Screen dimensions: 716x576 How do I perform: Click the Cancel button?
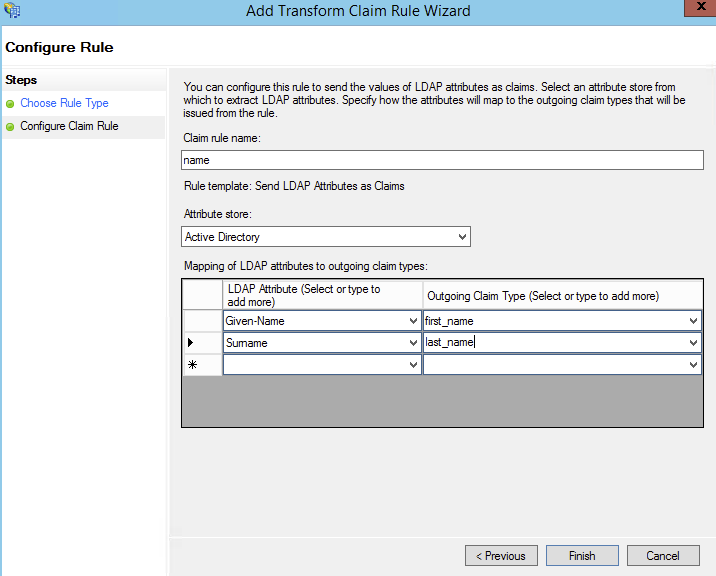click(x=662, y=556)
